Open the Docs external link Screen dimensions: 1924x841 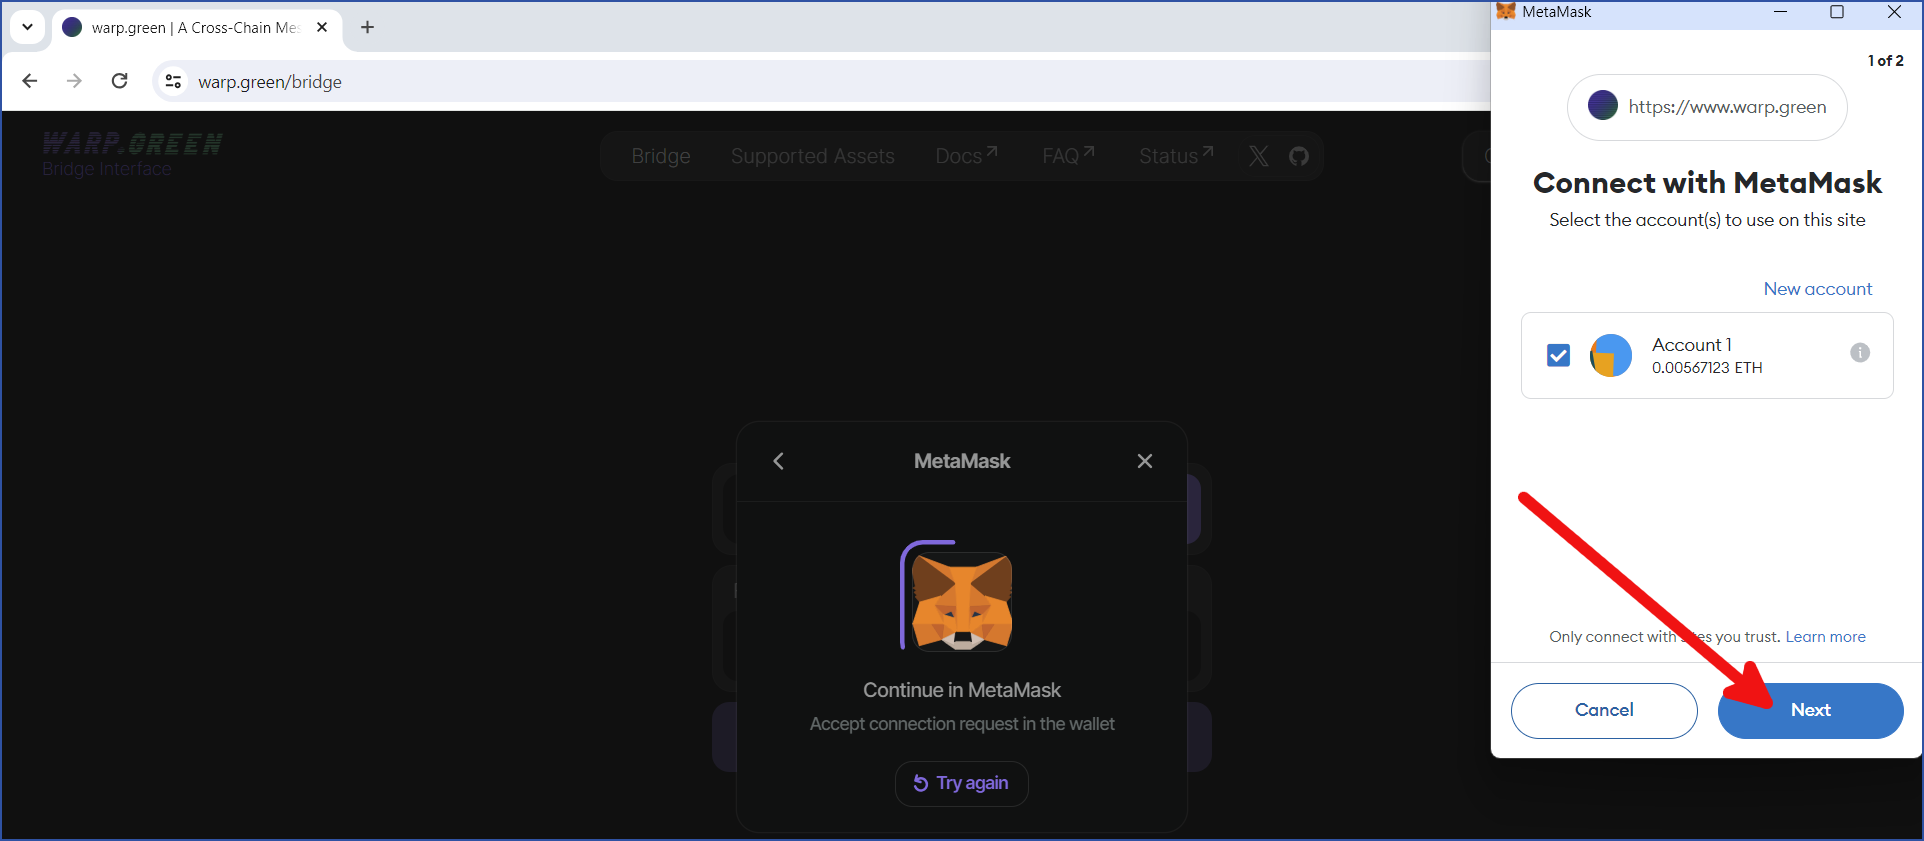(x=965, y=156)
